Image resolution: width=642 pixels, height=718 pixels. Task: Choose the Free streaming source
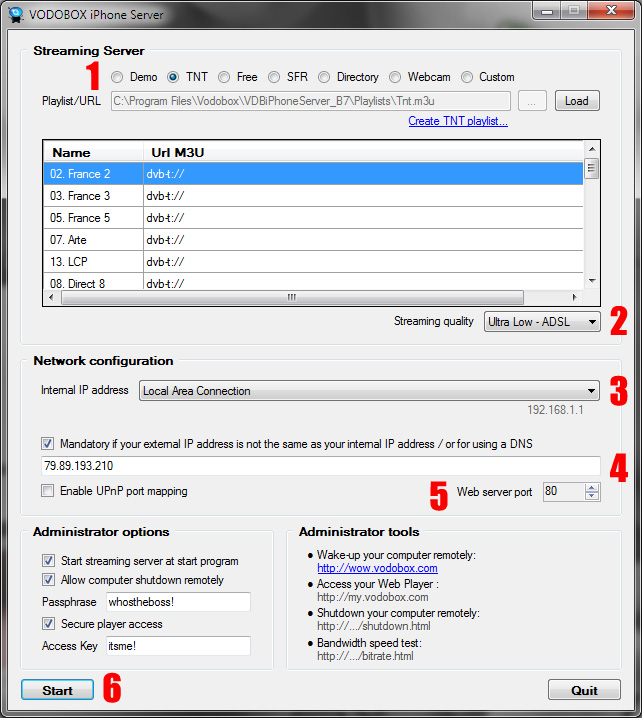click(x=224, y=77)
